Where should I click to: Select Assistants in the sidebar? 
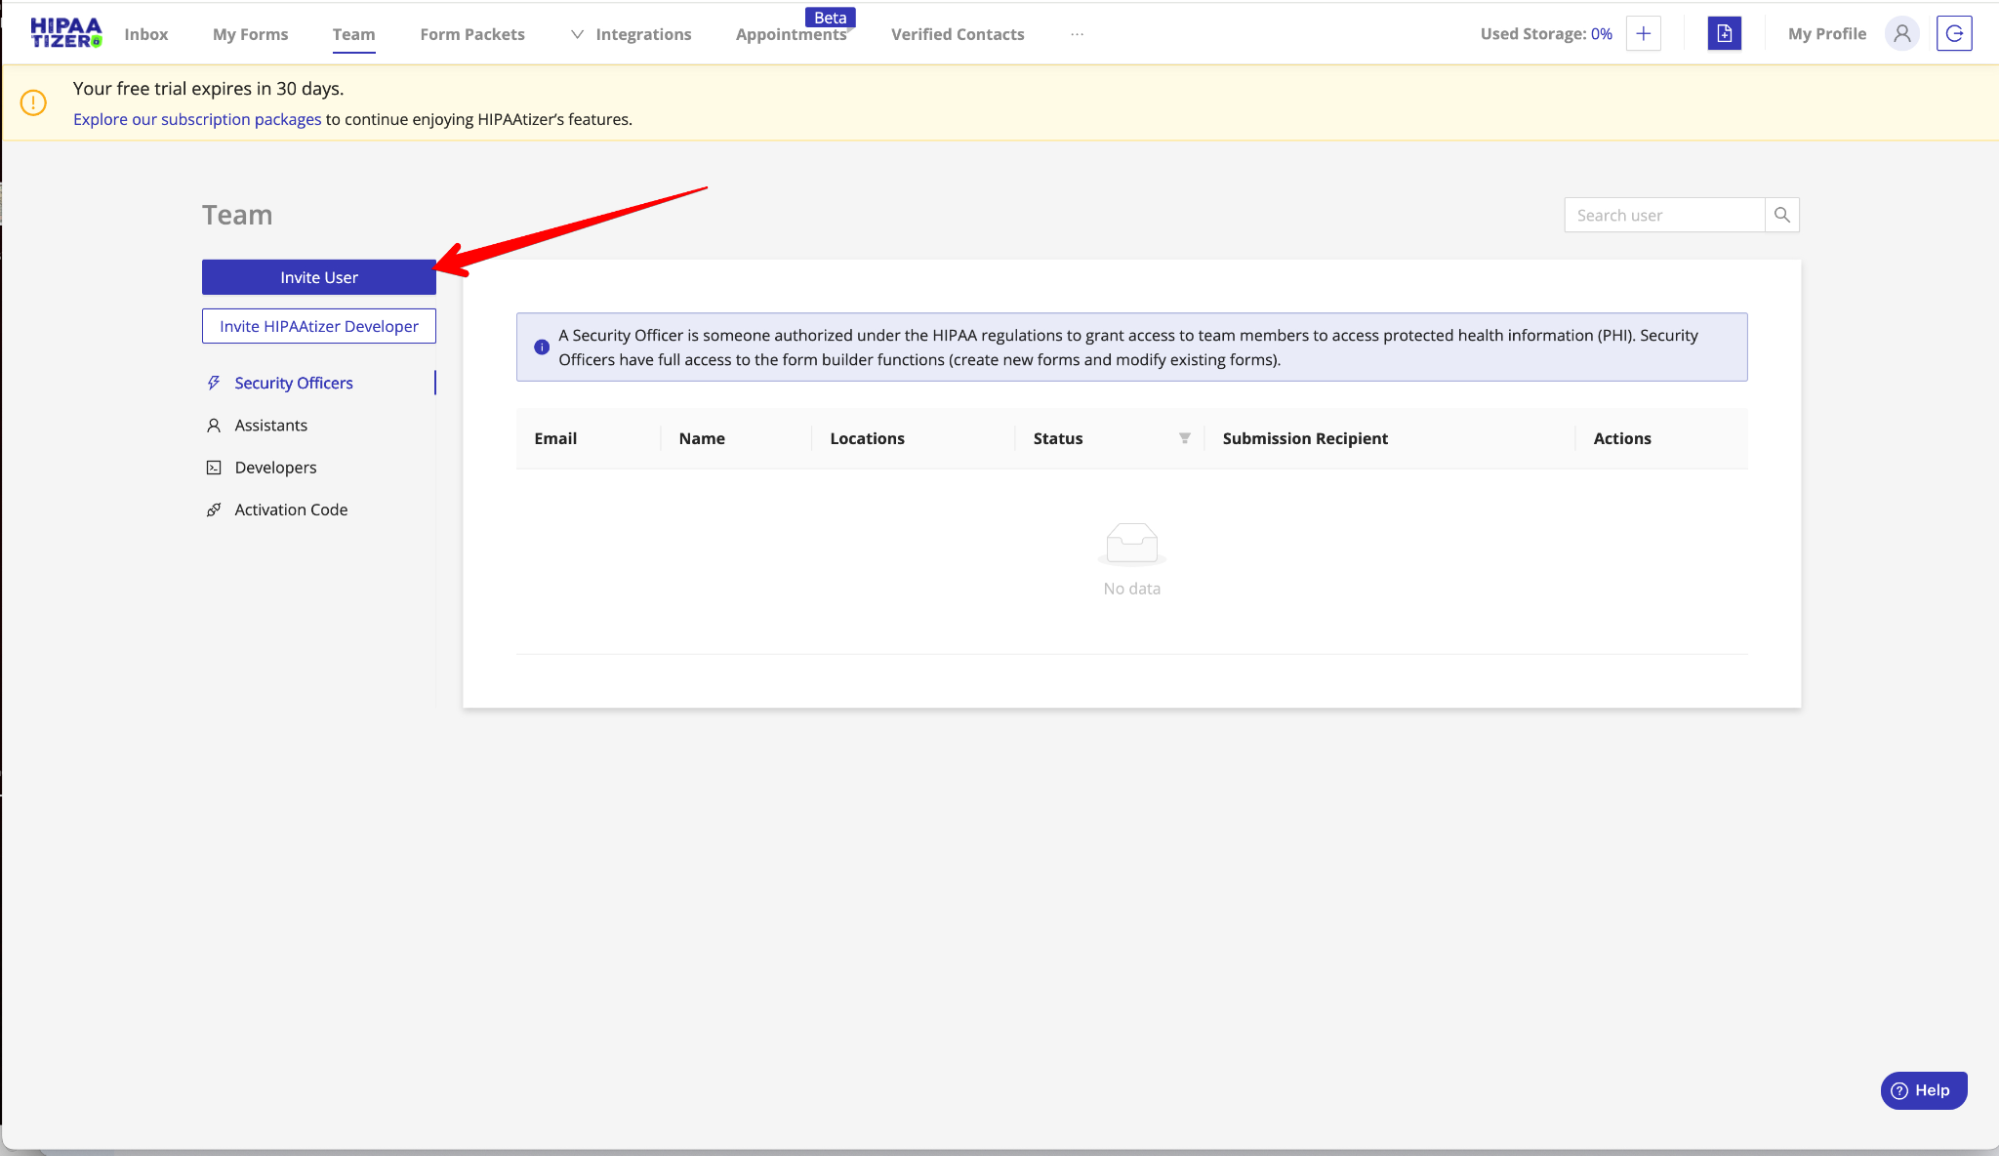coord(270,425)
